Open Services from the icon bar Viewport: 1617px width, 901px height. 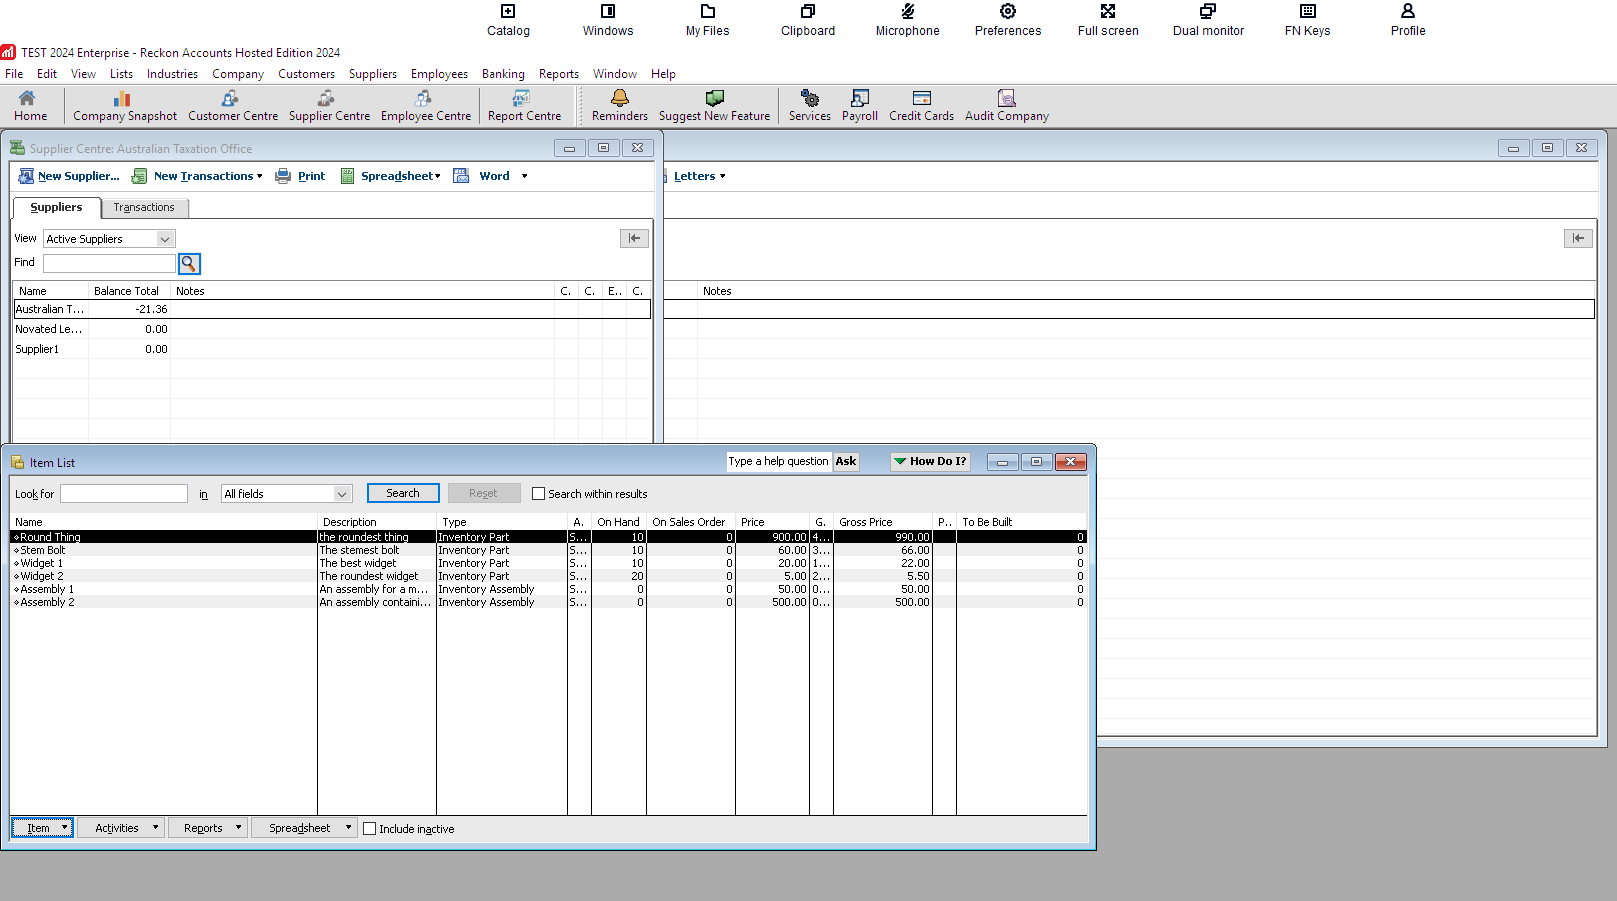click(x=809, y=106)
